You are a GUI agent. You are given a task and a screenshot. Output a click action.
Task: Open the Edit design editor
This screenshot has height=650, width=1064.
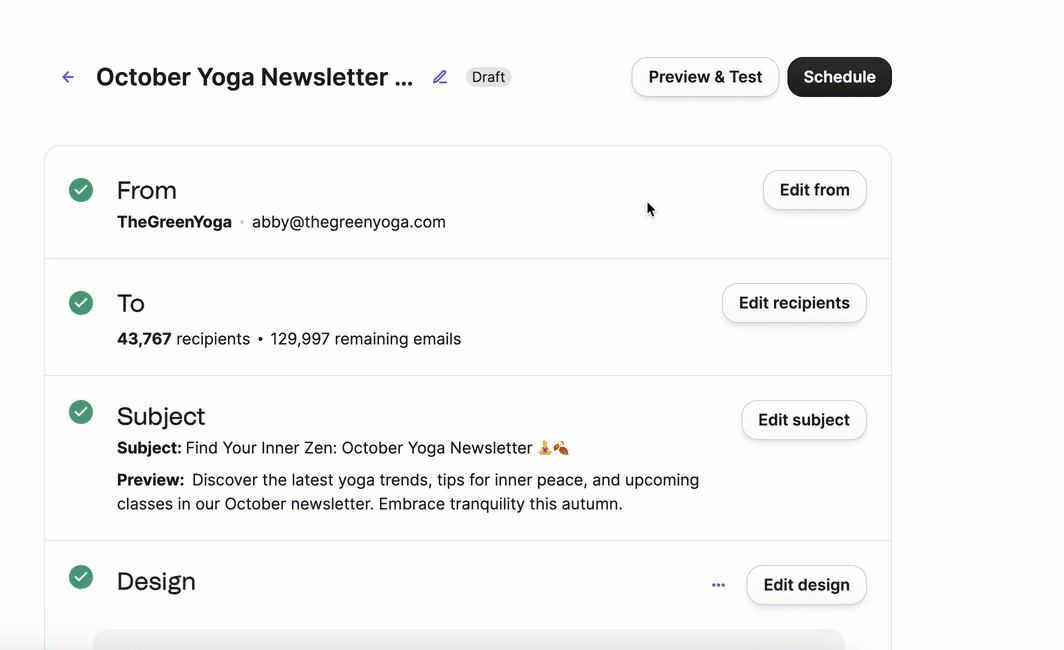tap(806, 585)
